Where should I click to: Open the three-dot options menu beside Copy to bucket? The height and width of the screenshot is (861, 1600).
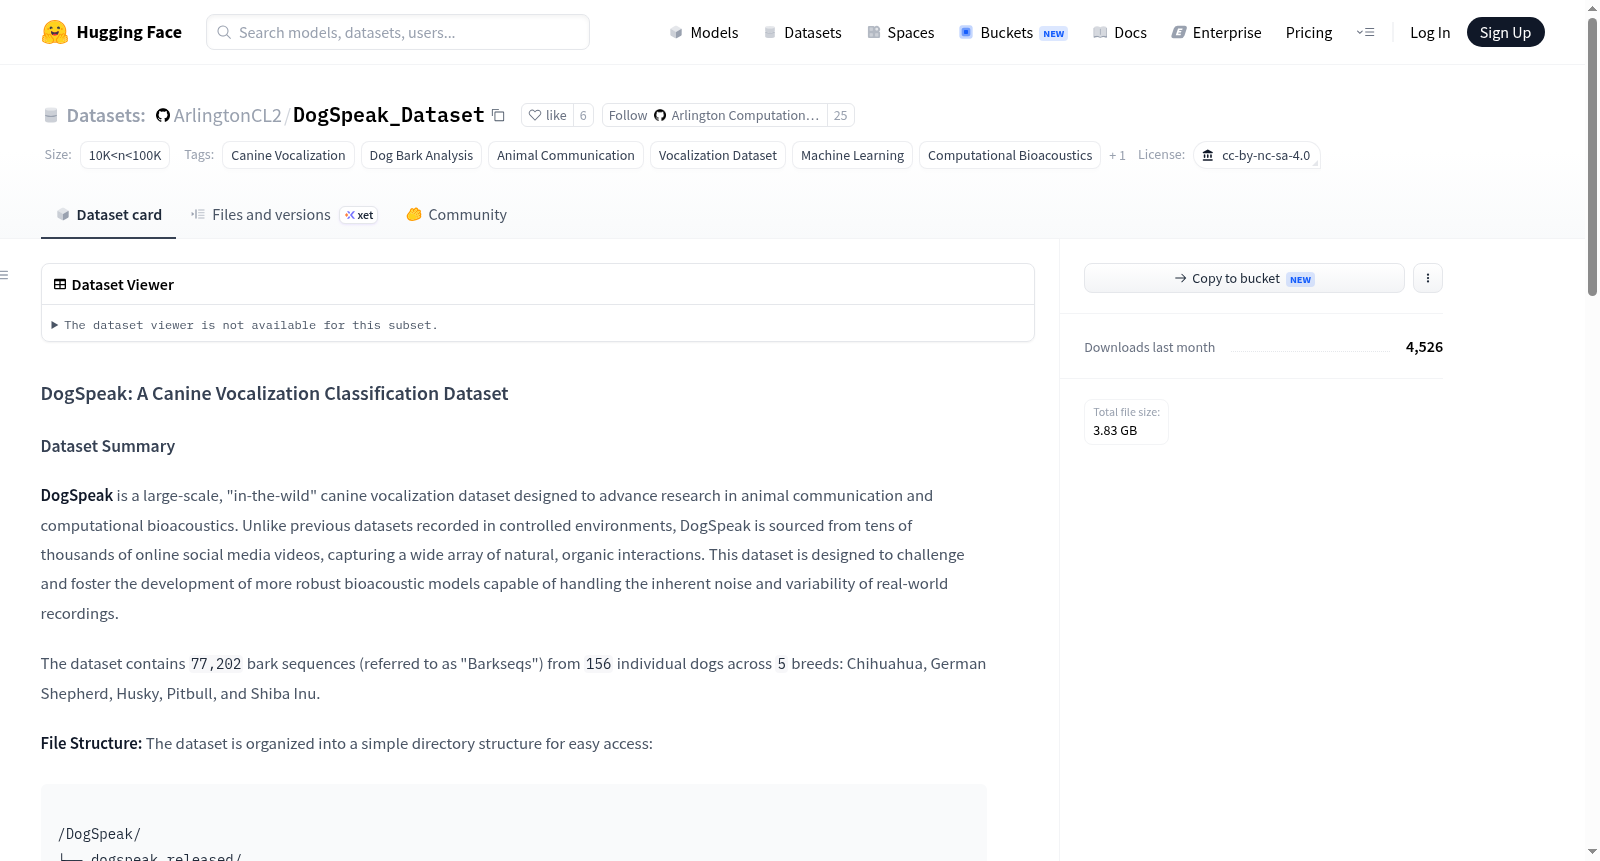pos(1428,278)
